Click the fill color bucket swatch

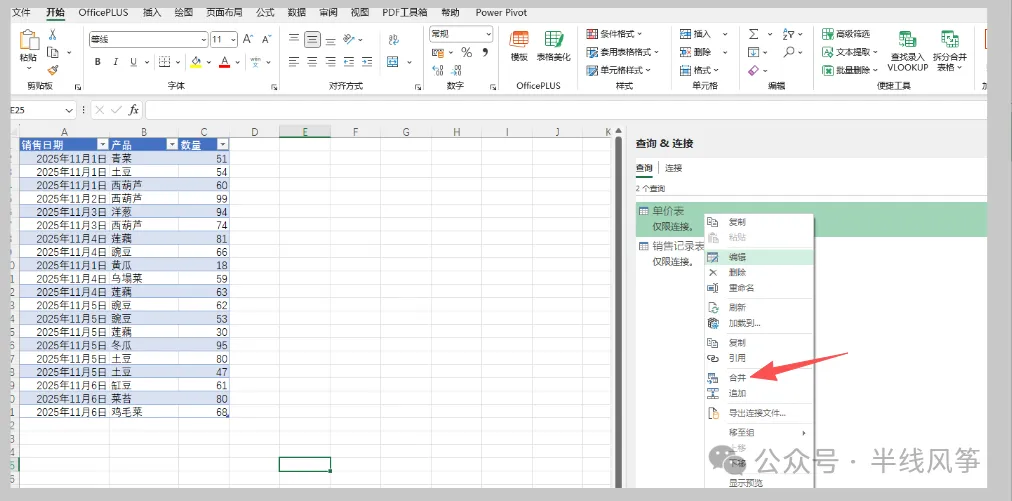click(x=196, y=62)
